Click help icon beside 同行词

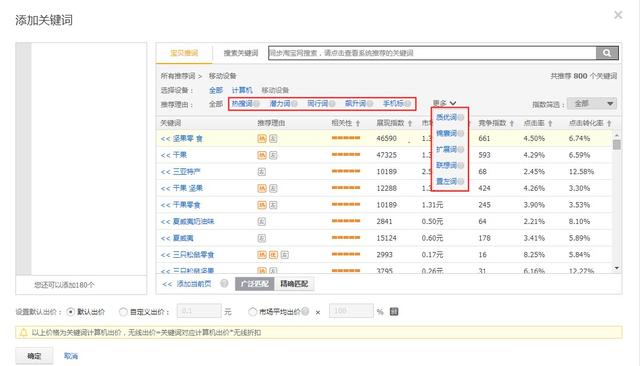point(332,104)
